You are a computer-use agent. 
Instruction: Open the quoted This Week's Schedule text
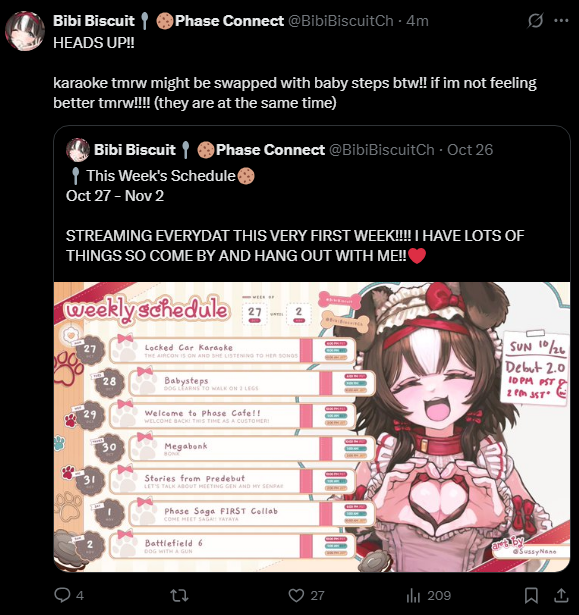click(x=160, y=176)
